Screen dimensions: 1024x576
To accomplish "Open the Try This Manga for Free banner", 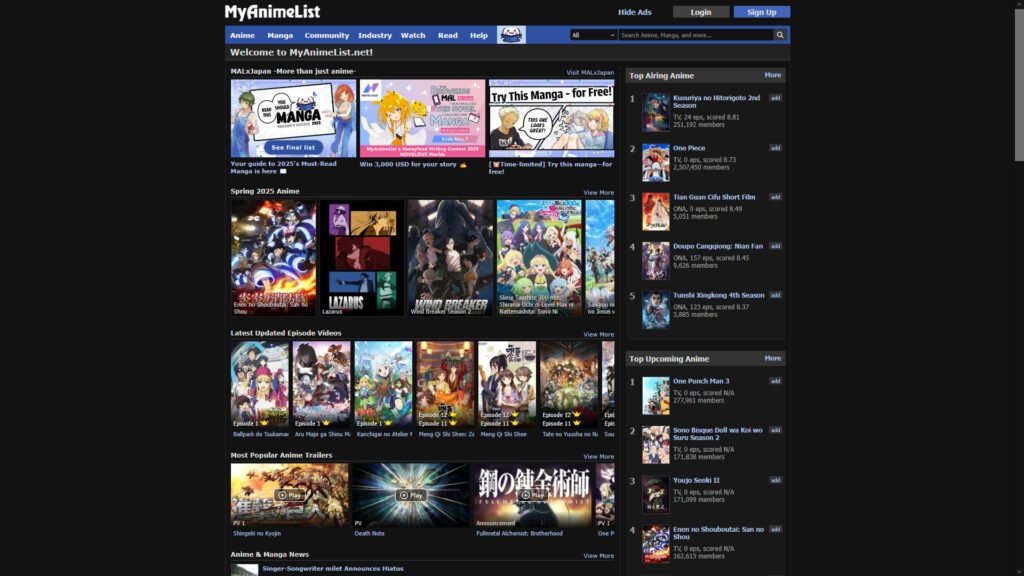I will (552, 118).
